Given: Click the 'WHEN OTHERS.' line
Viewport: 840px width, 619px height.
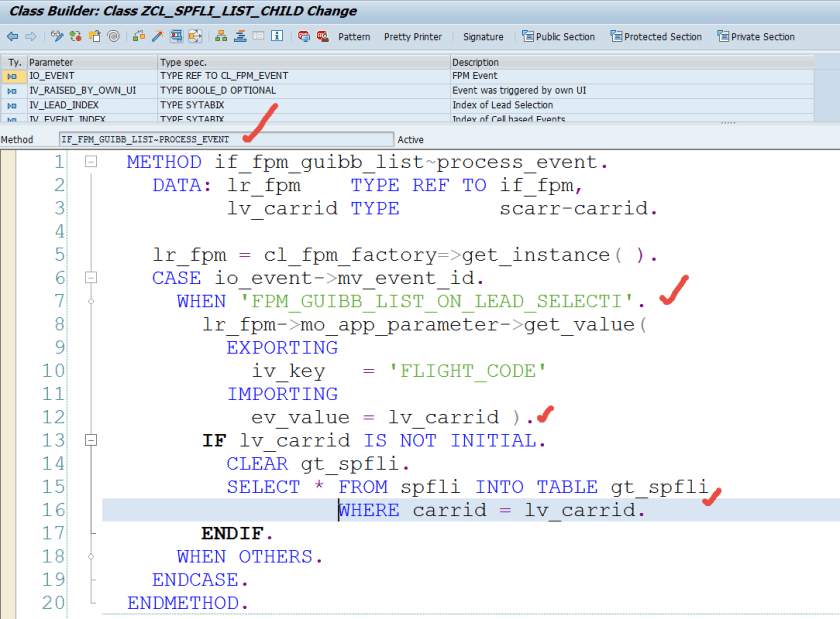Looking at the screenshot, I should (x=250, y=556).
